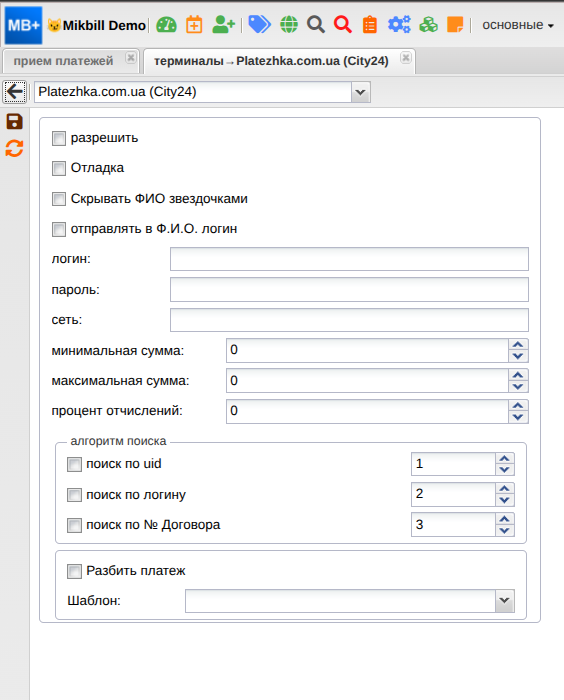Open the green dashboard gauge icon
The height and width of the screenshot is (700, 564).
pos(167,25)
